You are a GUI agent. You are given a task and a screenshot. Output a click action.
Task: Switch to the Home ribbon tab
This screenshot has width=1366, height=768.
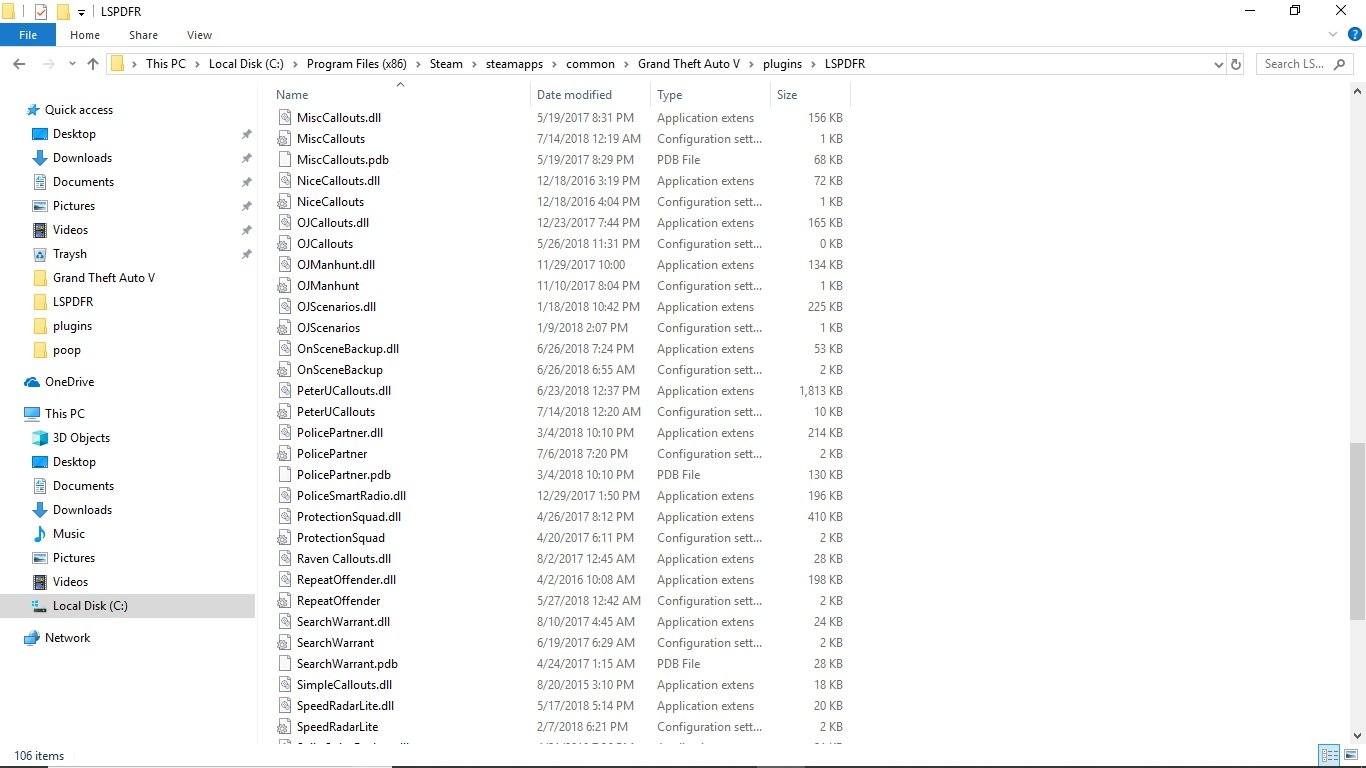point(85,35)
